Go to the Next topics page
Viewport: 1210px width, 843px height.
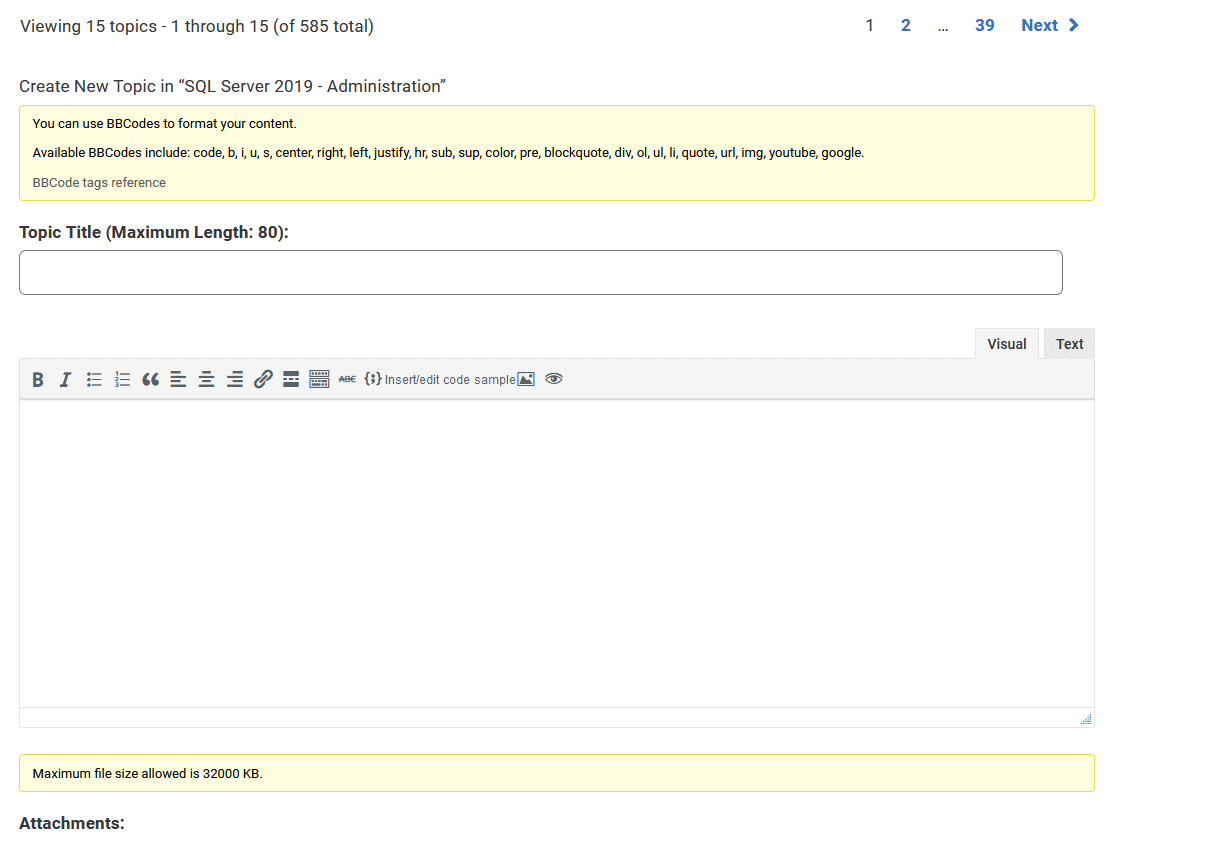(1040, 25)
